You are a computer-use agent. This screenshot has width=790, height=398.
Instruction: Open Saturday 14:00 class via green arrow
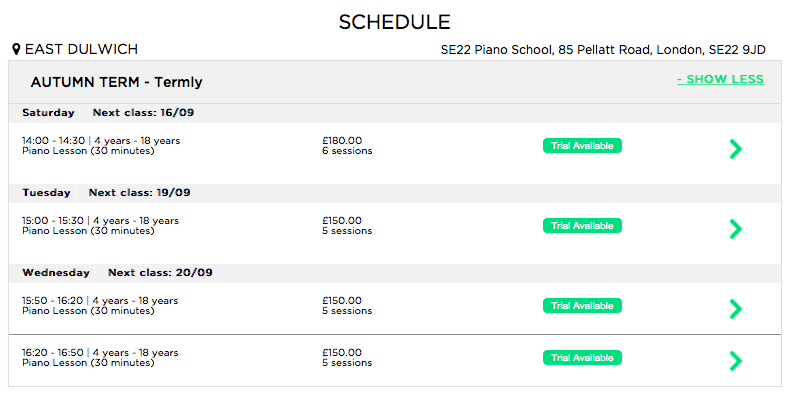point(736,149)
